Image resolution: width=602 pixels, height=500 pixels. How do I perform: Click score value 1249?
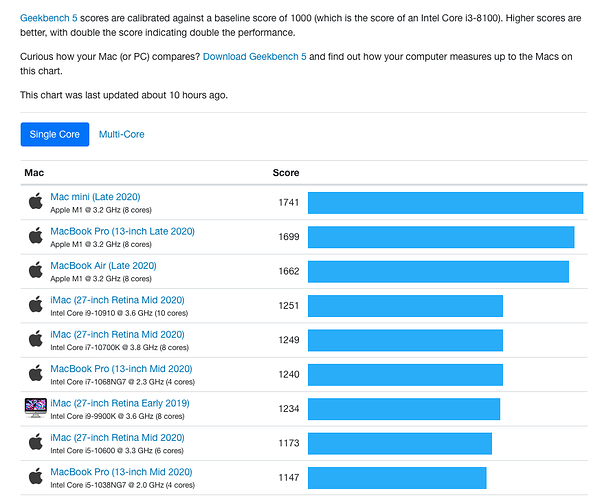click(x=289, y=340)
